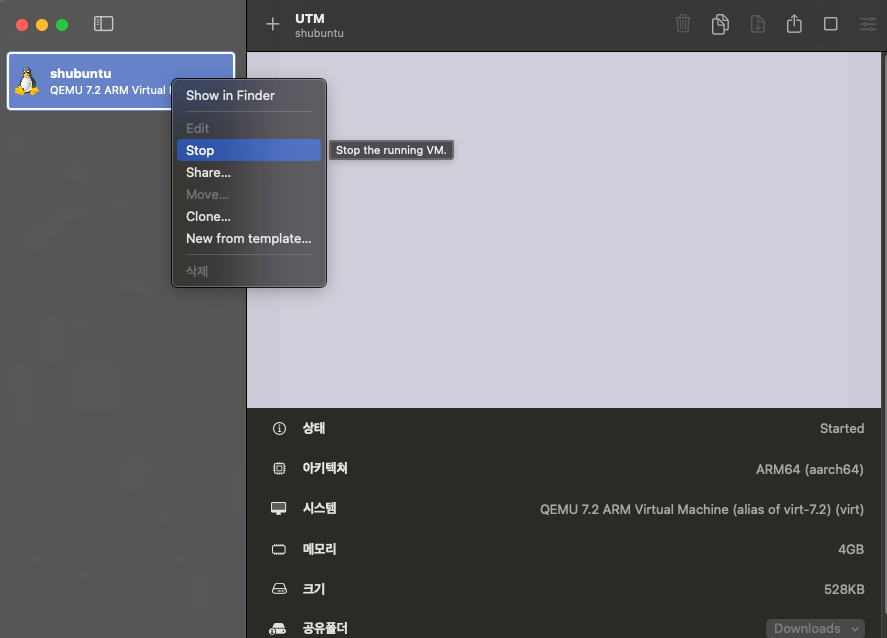Click the move/download document toolbar icon
The image size is (887, 638).
point(757,24)
